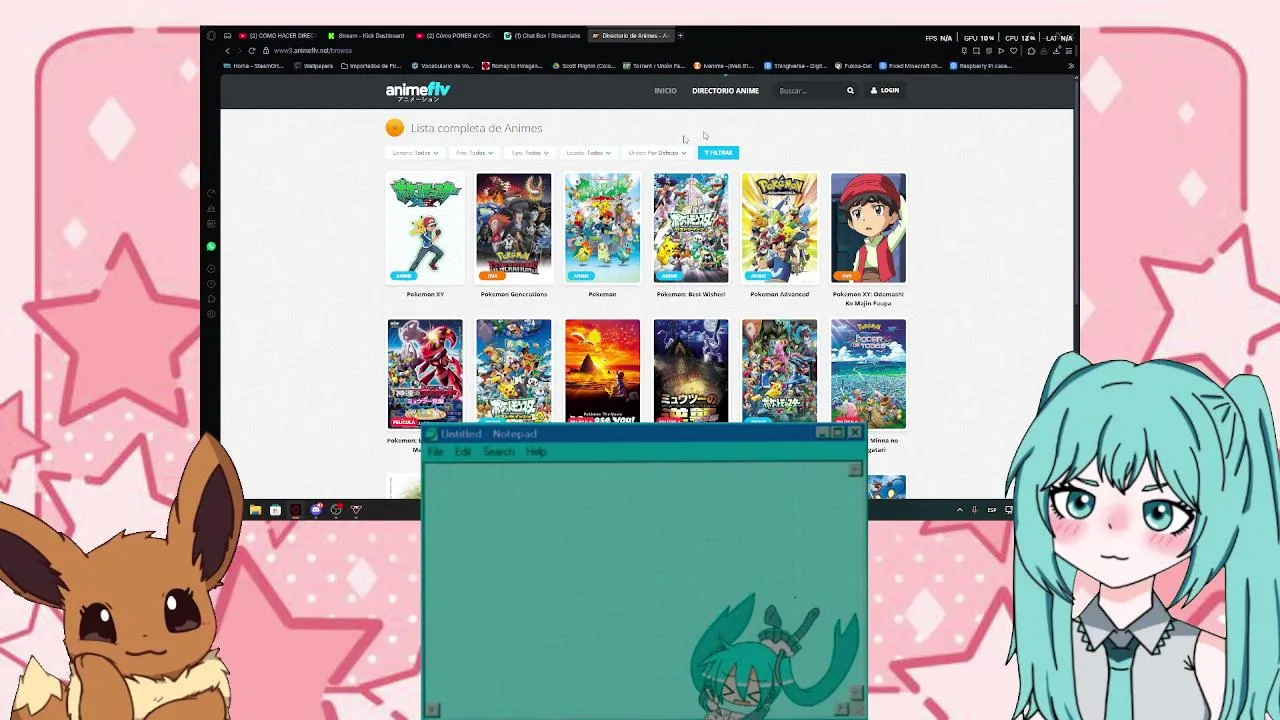Click the WhatsApp icon in browser sidebar
The height and width of the screenshot is (720, 1280).
(211, 246)
